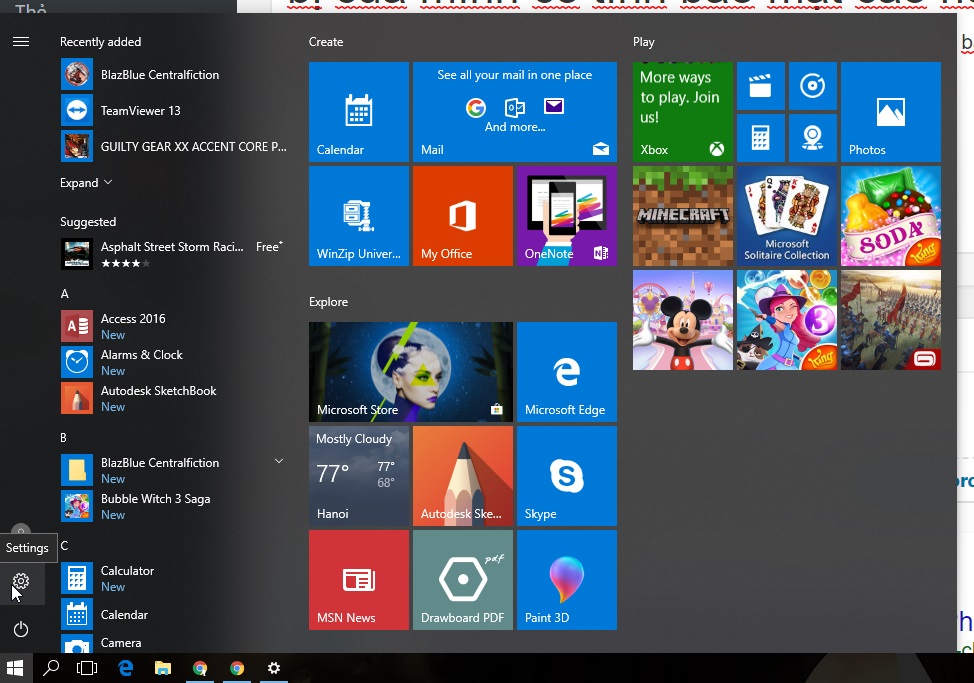Open Microsoft Edge from the taskbar
This screenshot has height=683, width=974.
[125, 668]
